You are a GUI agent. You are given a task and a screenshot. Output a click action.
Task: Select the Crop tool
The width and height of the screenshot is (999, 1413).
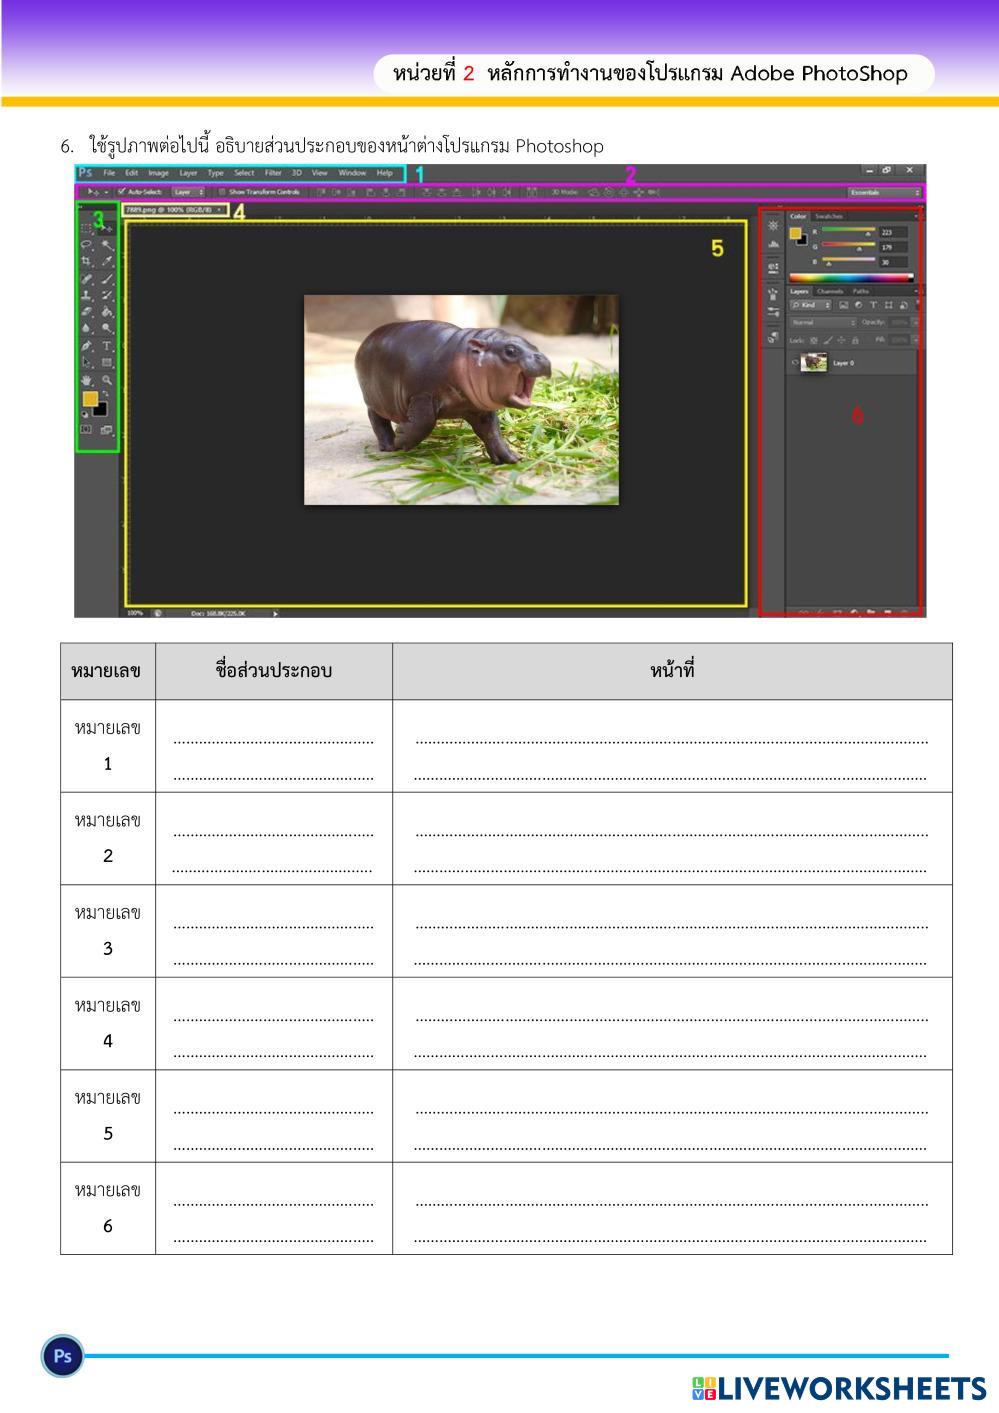pos(87,262)
